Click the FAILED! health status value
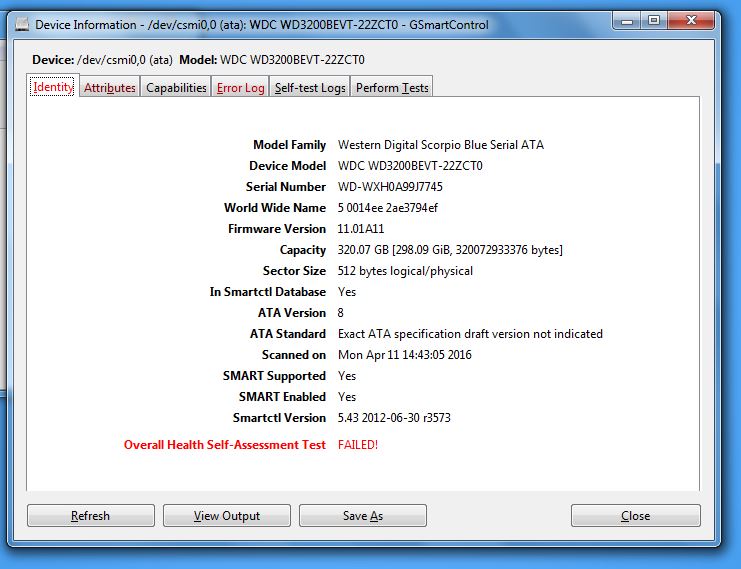This screenshot has height=569, width=741. click(358, 445)
